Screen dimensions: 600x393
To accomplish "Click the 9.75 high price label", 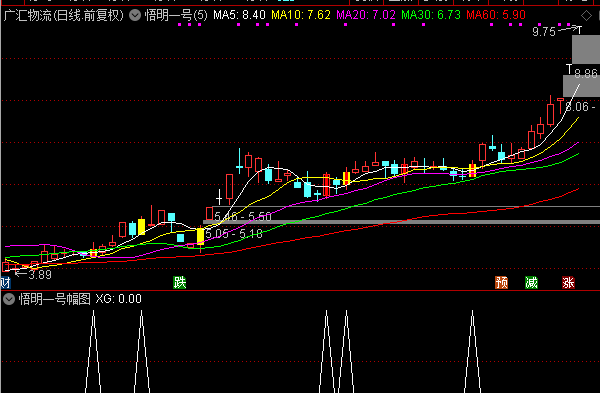I will (x=544, y=32).
